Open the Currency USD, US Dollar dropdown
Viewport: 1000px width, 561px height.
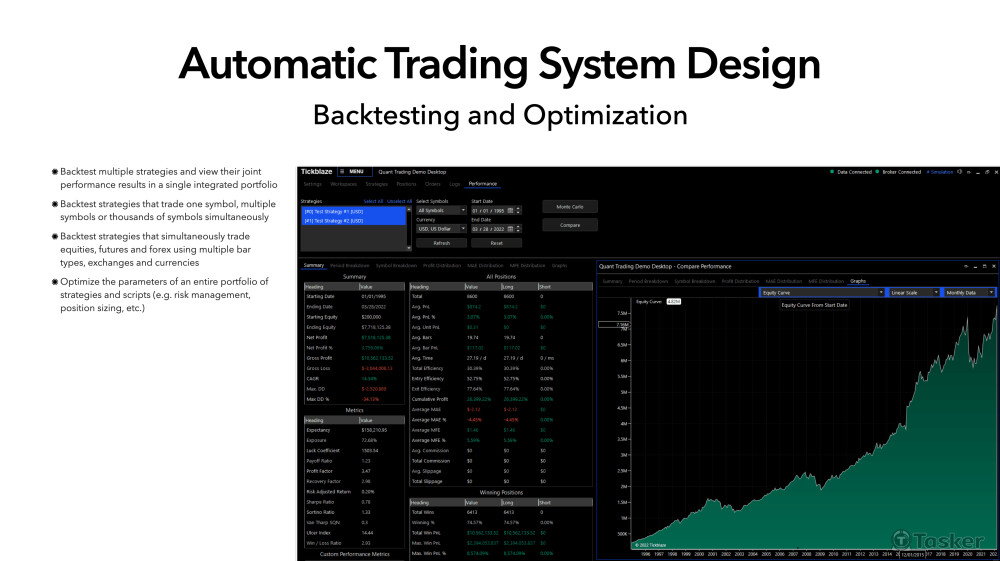[441, 229]
